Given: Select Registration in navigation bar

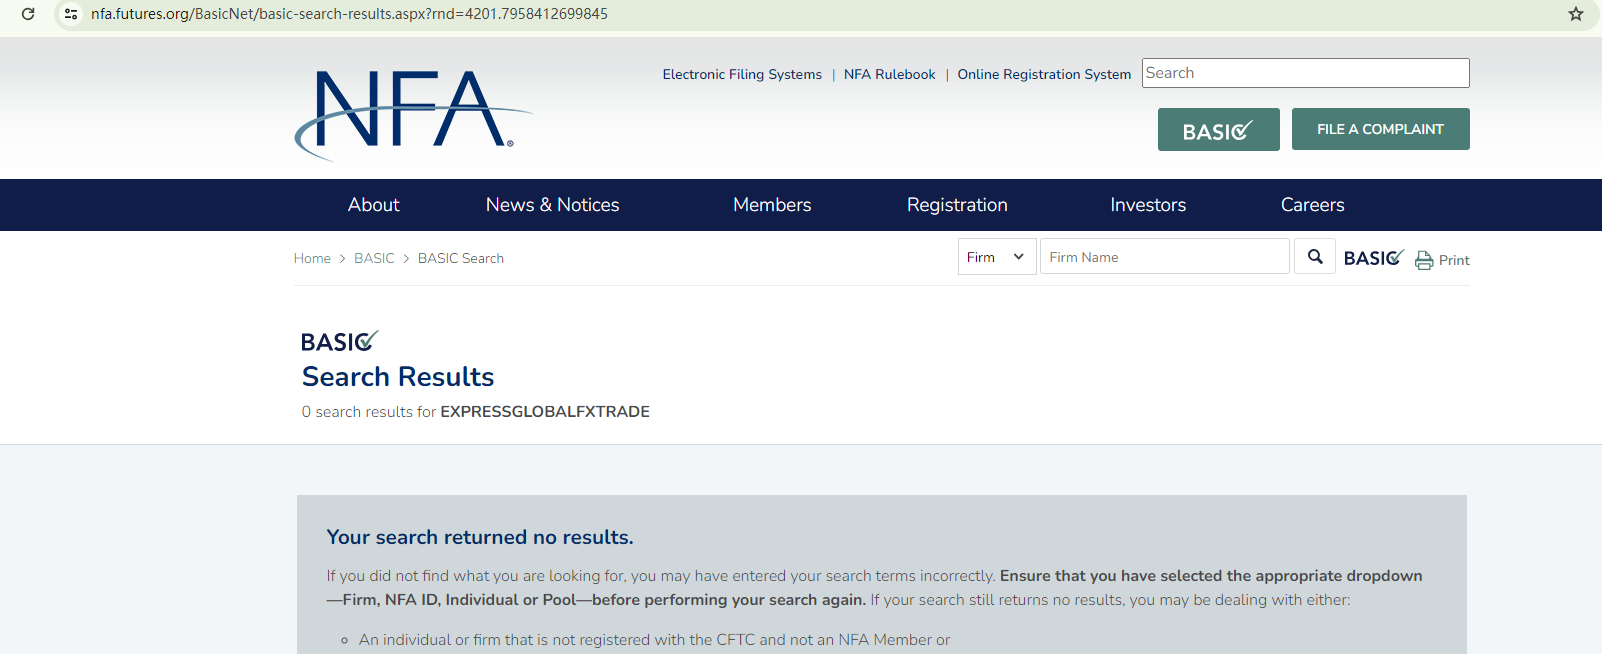Looking at the screenshot, I should click(956, 205).
